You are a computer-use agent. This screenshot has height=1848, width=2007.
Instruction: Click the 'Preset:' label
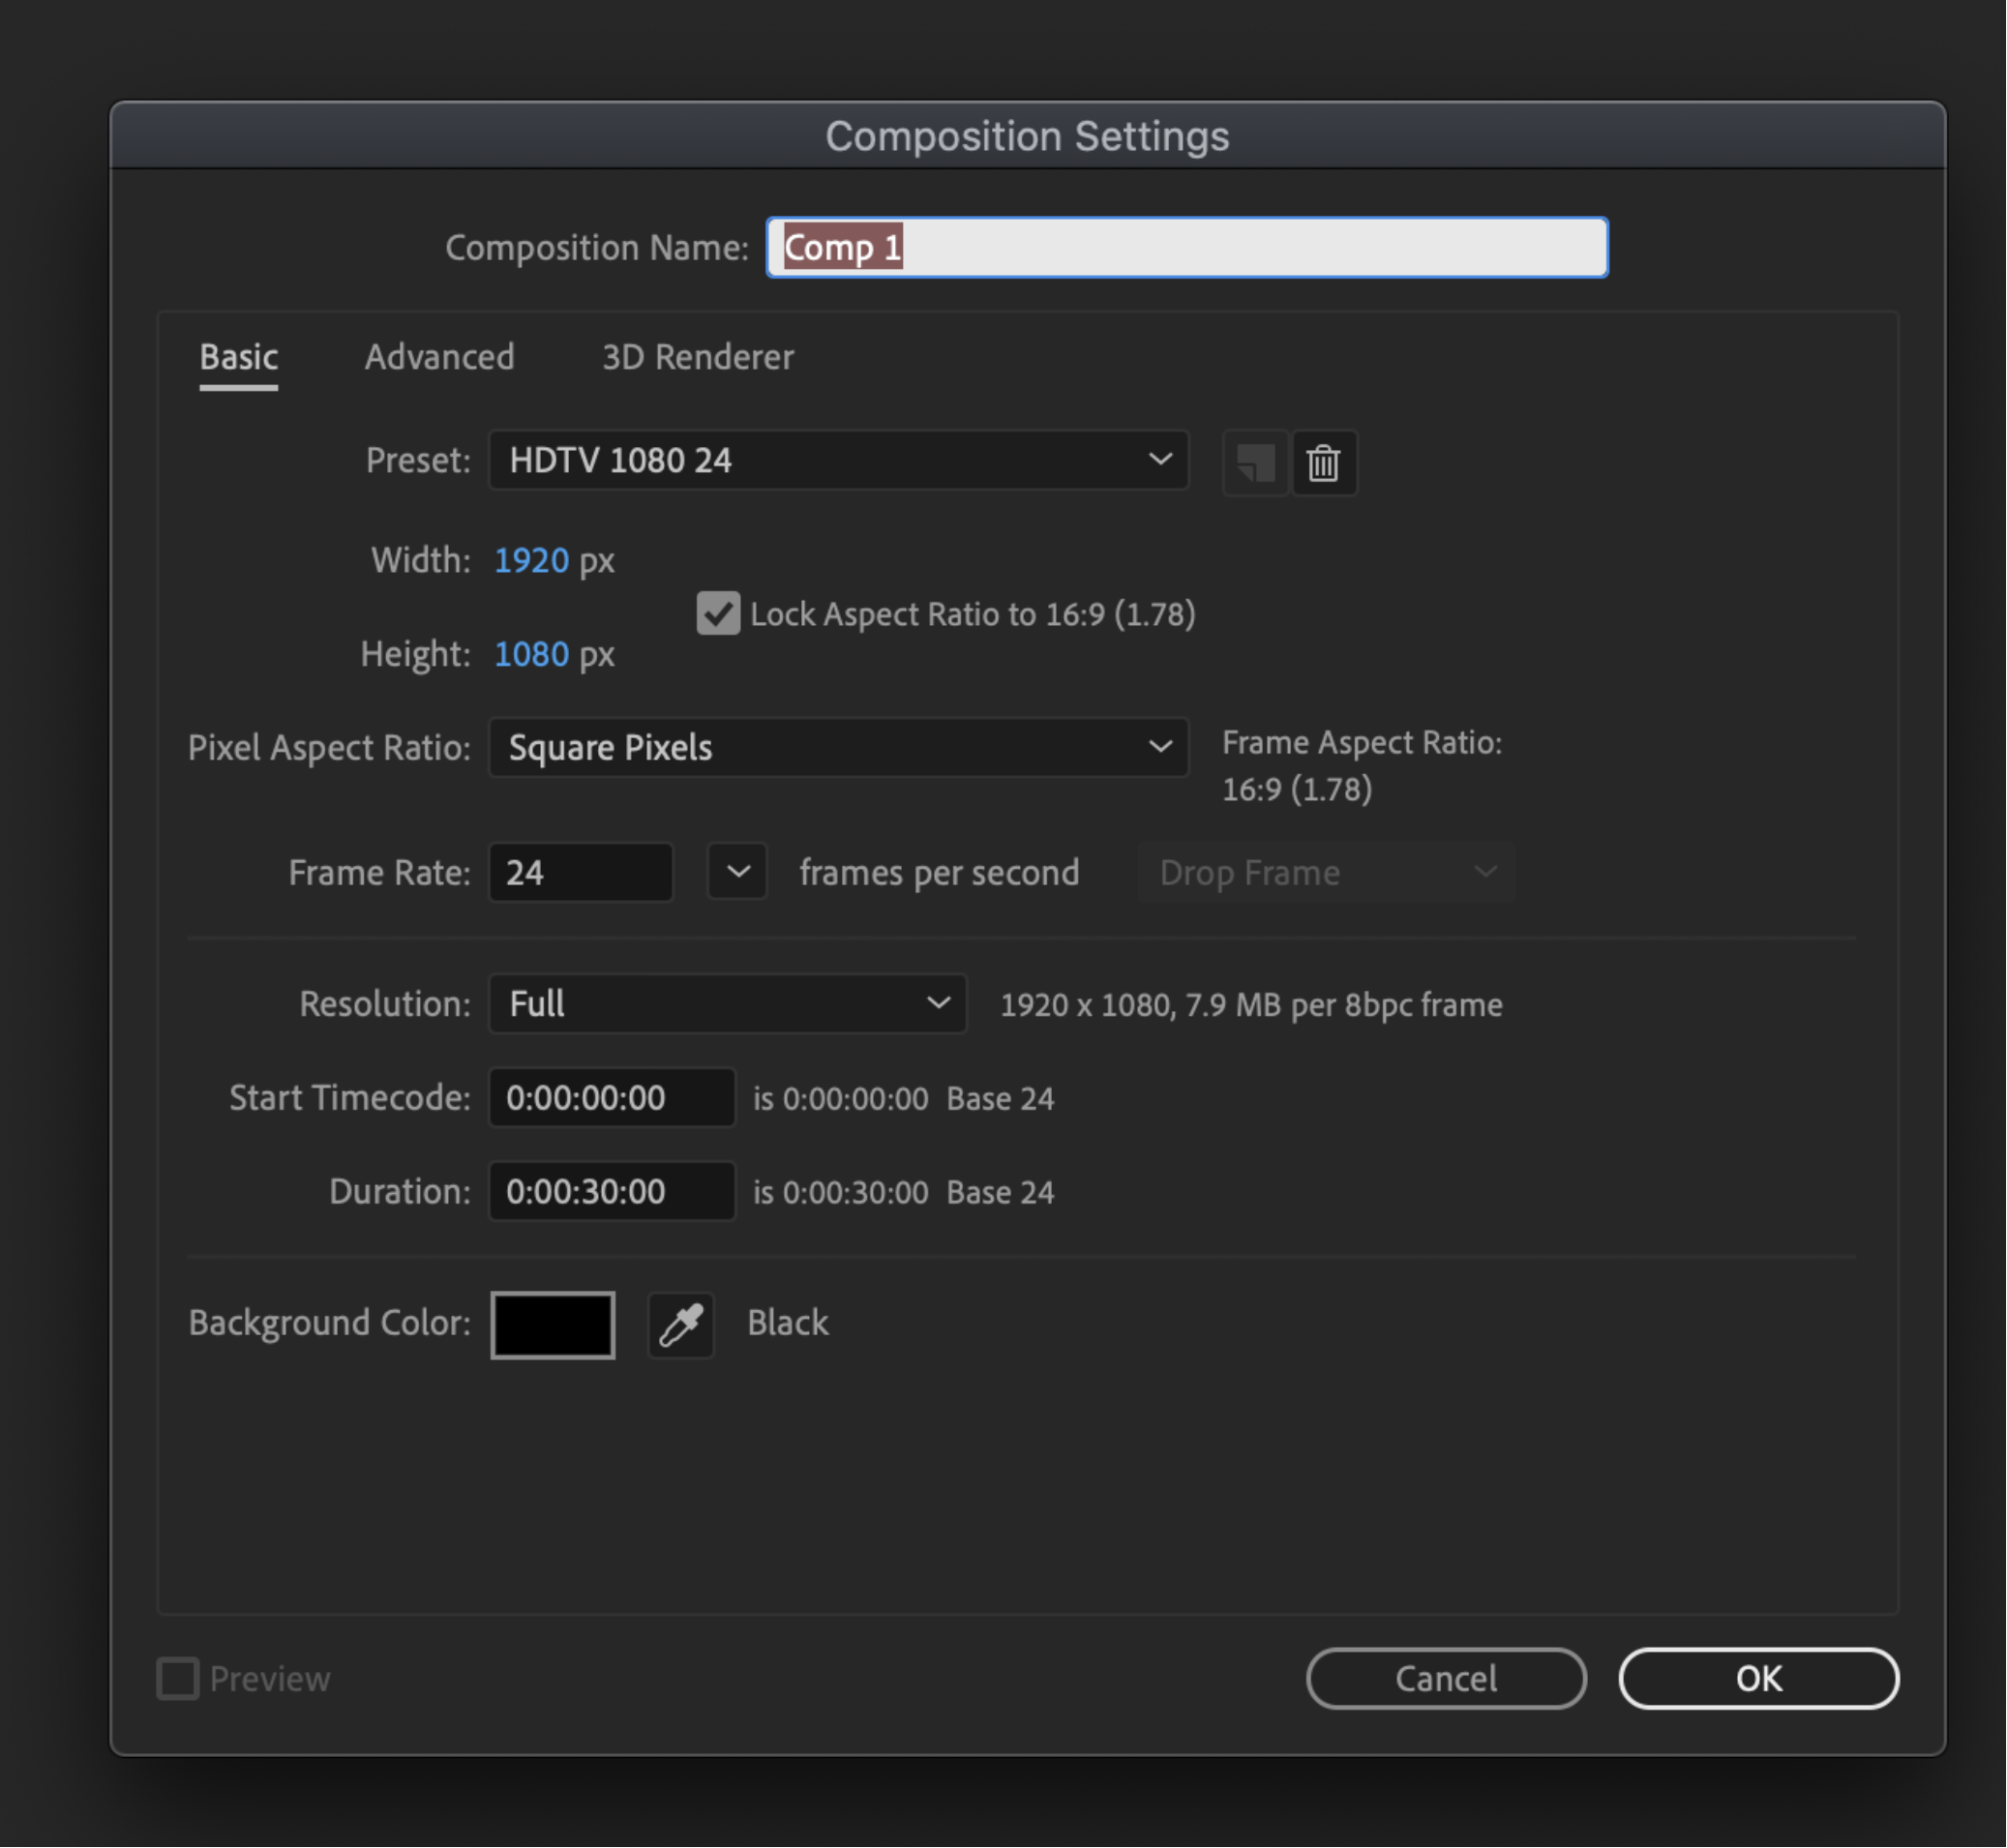tap(418, 460)
